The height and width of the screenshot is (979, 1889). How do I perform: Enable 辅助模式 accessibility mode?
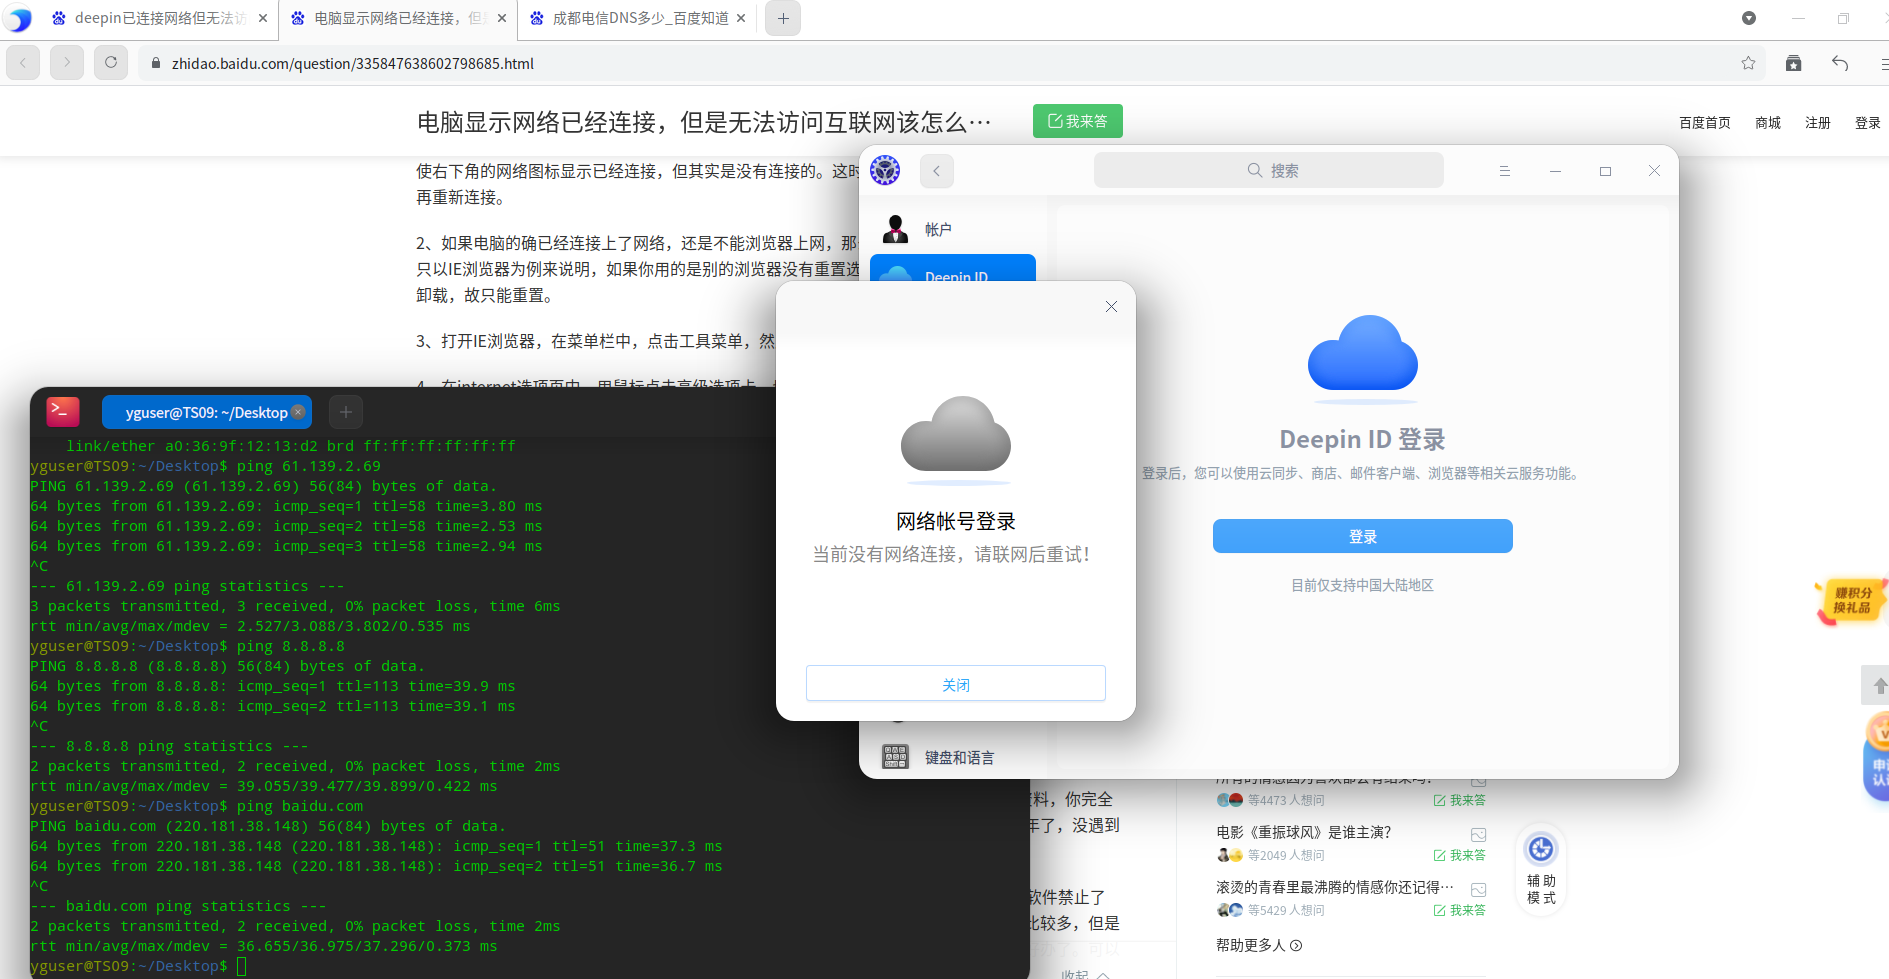[1541, 868]
